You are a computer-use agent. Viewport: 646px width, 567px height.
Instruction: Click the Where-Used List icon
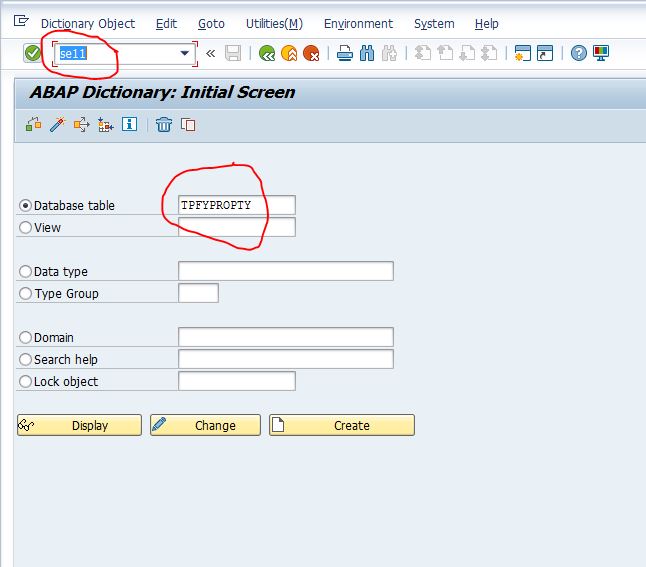coord(82,124)
